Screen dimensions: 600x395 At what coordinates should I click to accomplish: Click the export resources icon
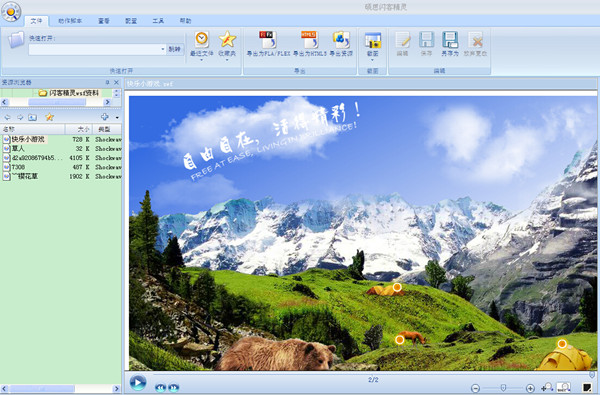point(341,40)
